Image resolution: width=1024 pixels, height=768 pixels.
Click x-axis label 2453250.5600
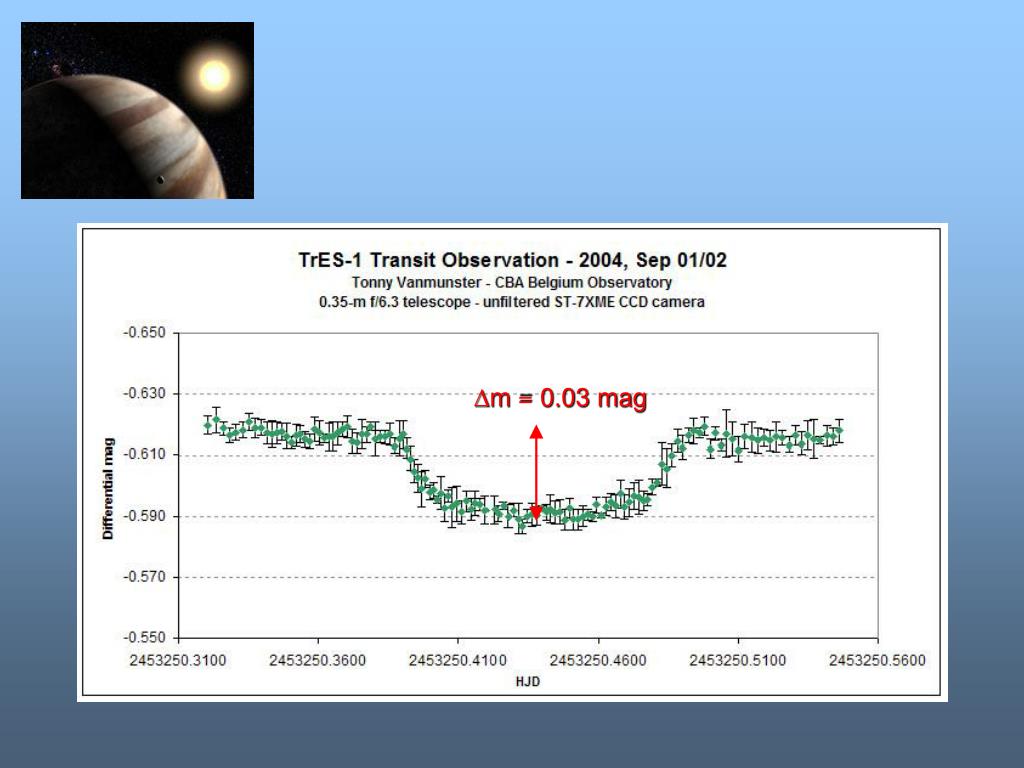(x=877, y=660)
